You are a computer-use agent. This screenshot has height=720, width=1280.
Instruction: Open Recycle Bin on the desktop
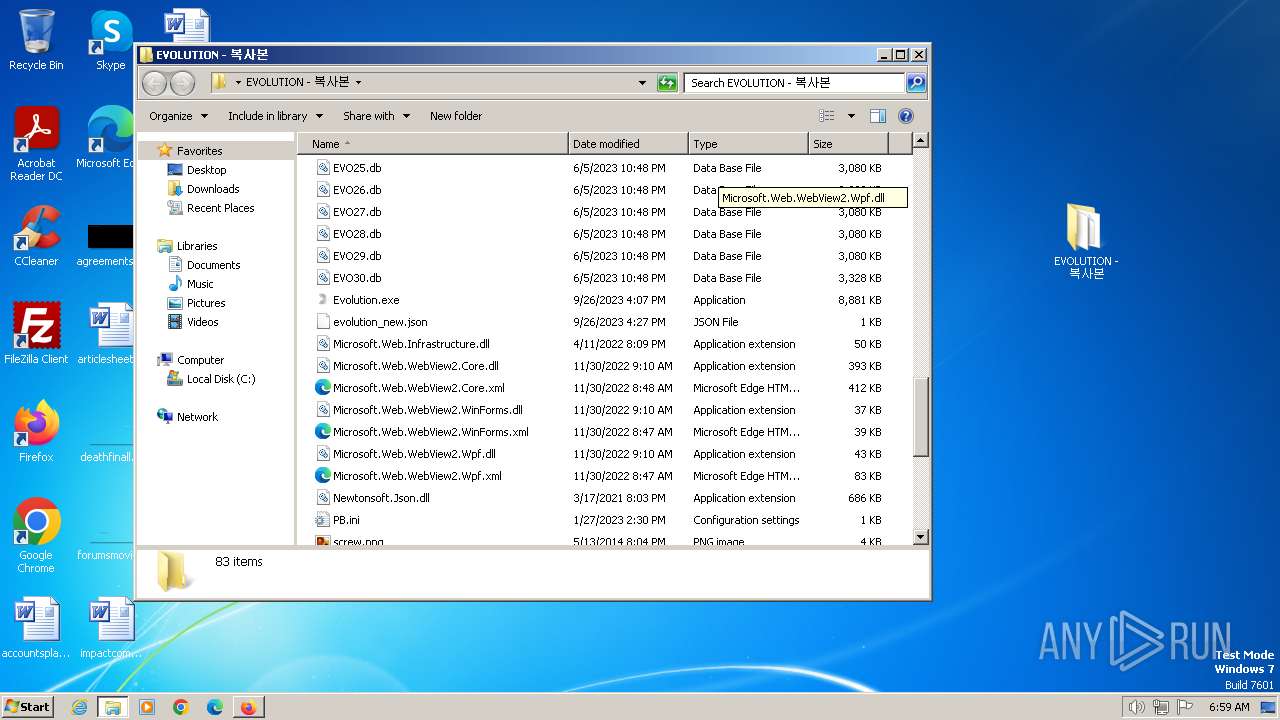[36, 40]
